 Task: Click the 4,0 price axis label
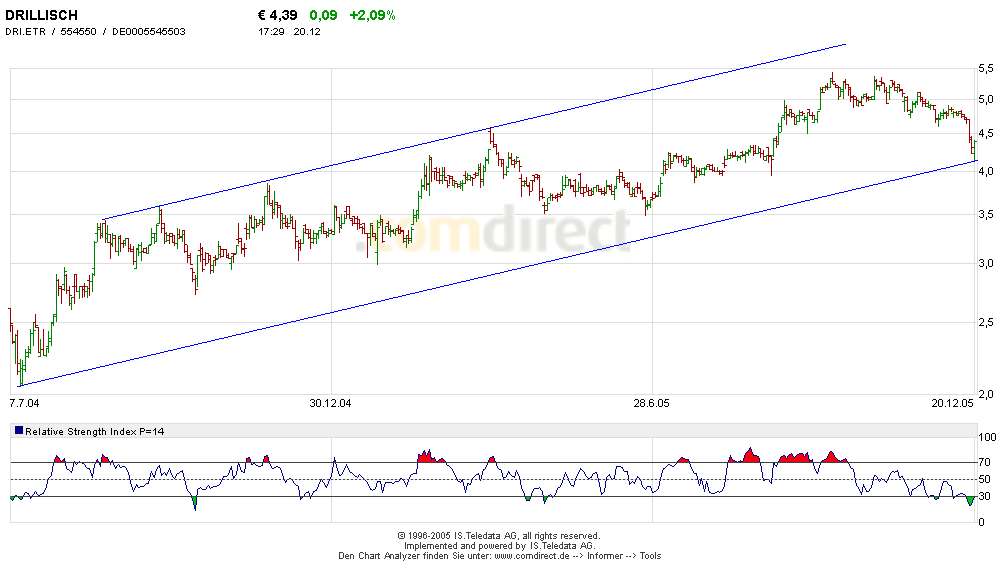click(985, 171)
